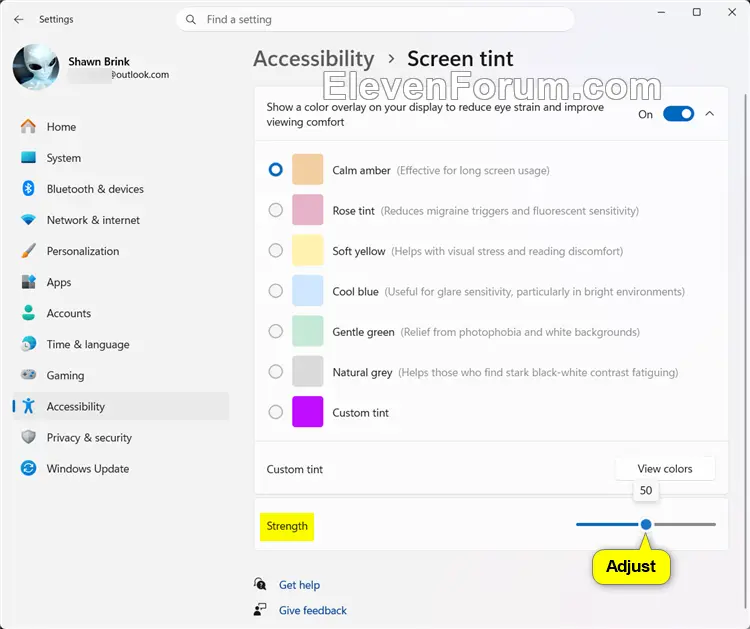Open Gaming settings
750x629 pixels.
pos(121,375)
